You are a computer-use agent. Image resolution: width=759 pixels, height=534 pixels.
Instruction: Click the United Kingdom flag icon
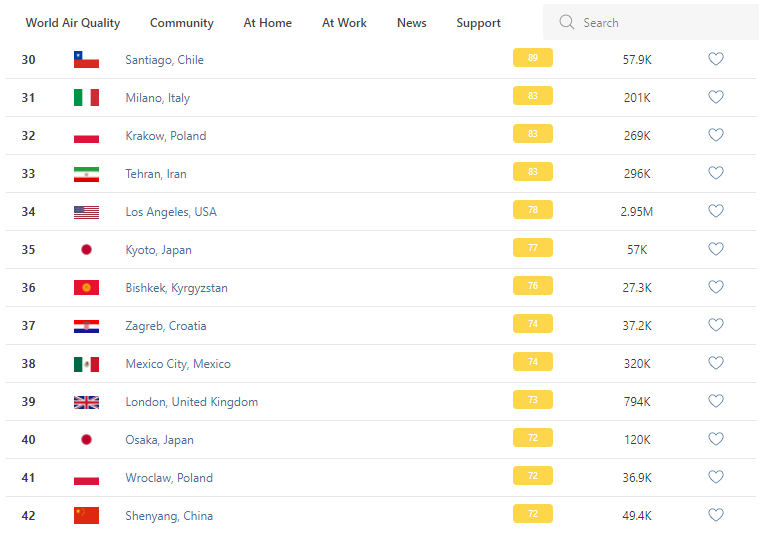(x=86, y=402)
